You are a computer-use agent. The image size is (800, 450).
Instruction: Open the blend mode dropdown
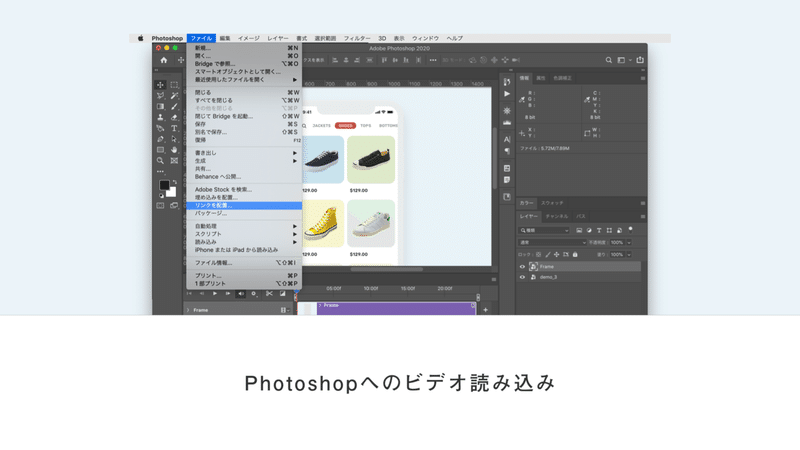coord(552,242)
